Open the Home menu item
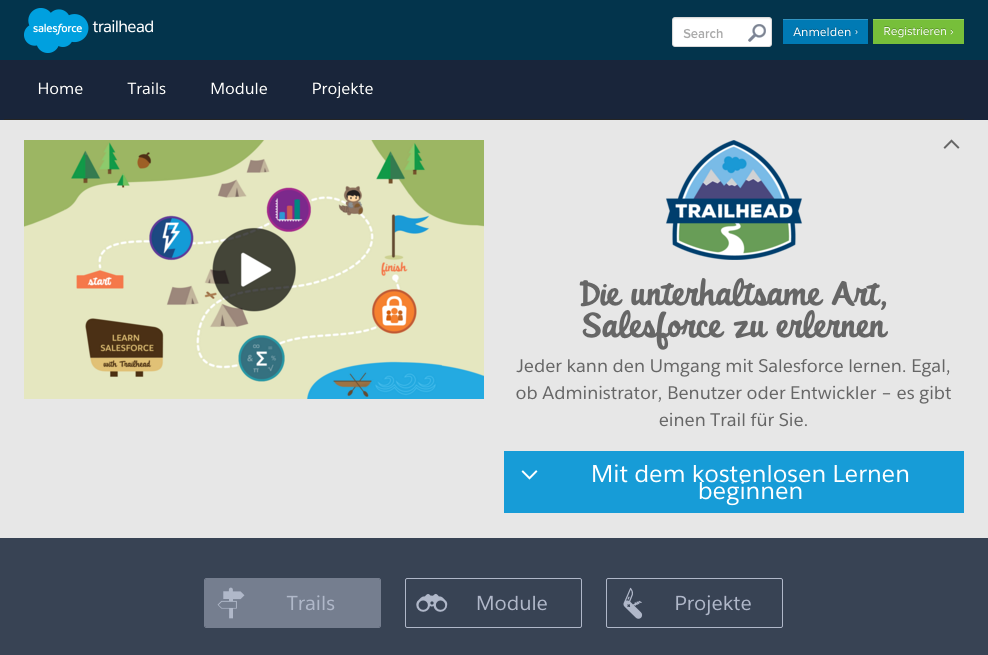The image size is (988, 655). click(x=60, y=89)
